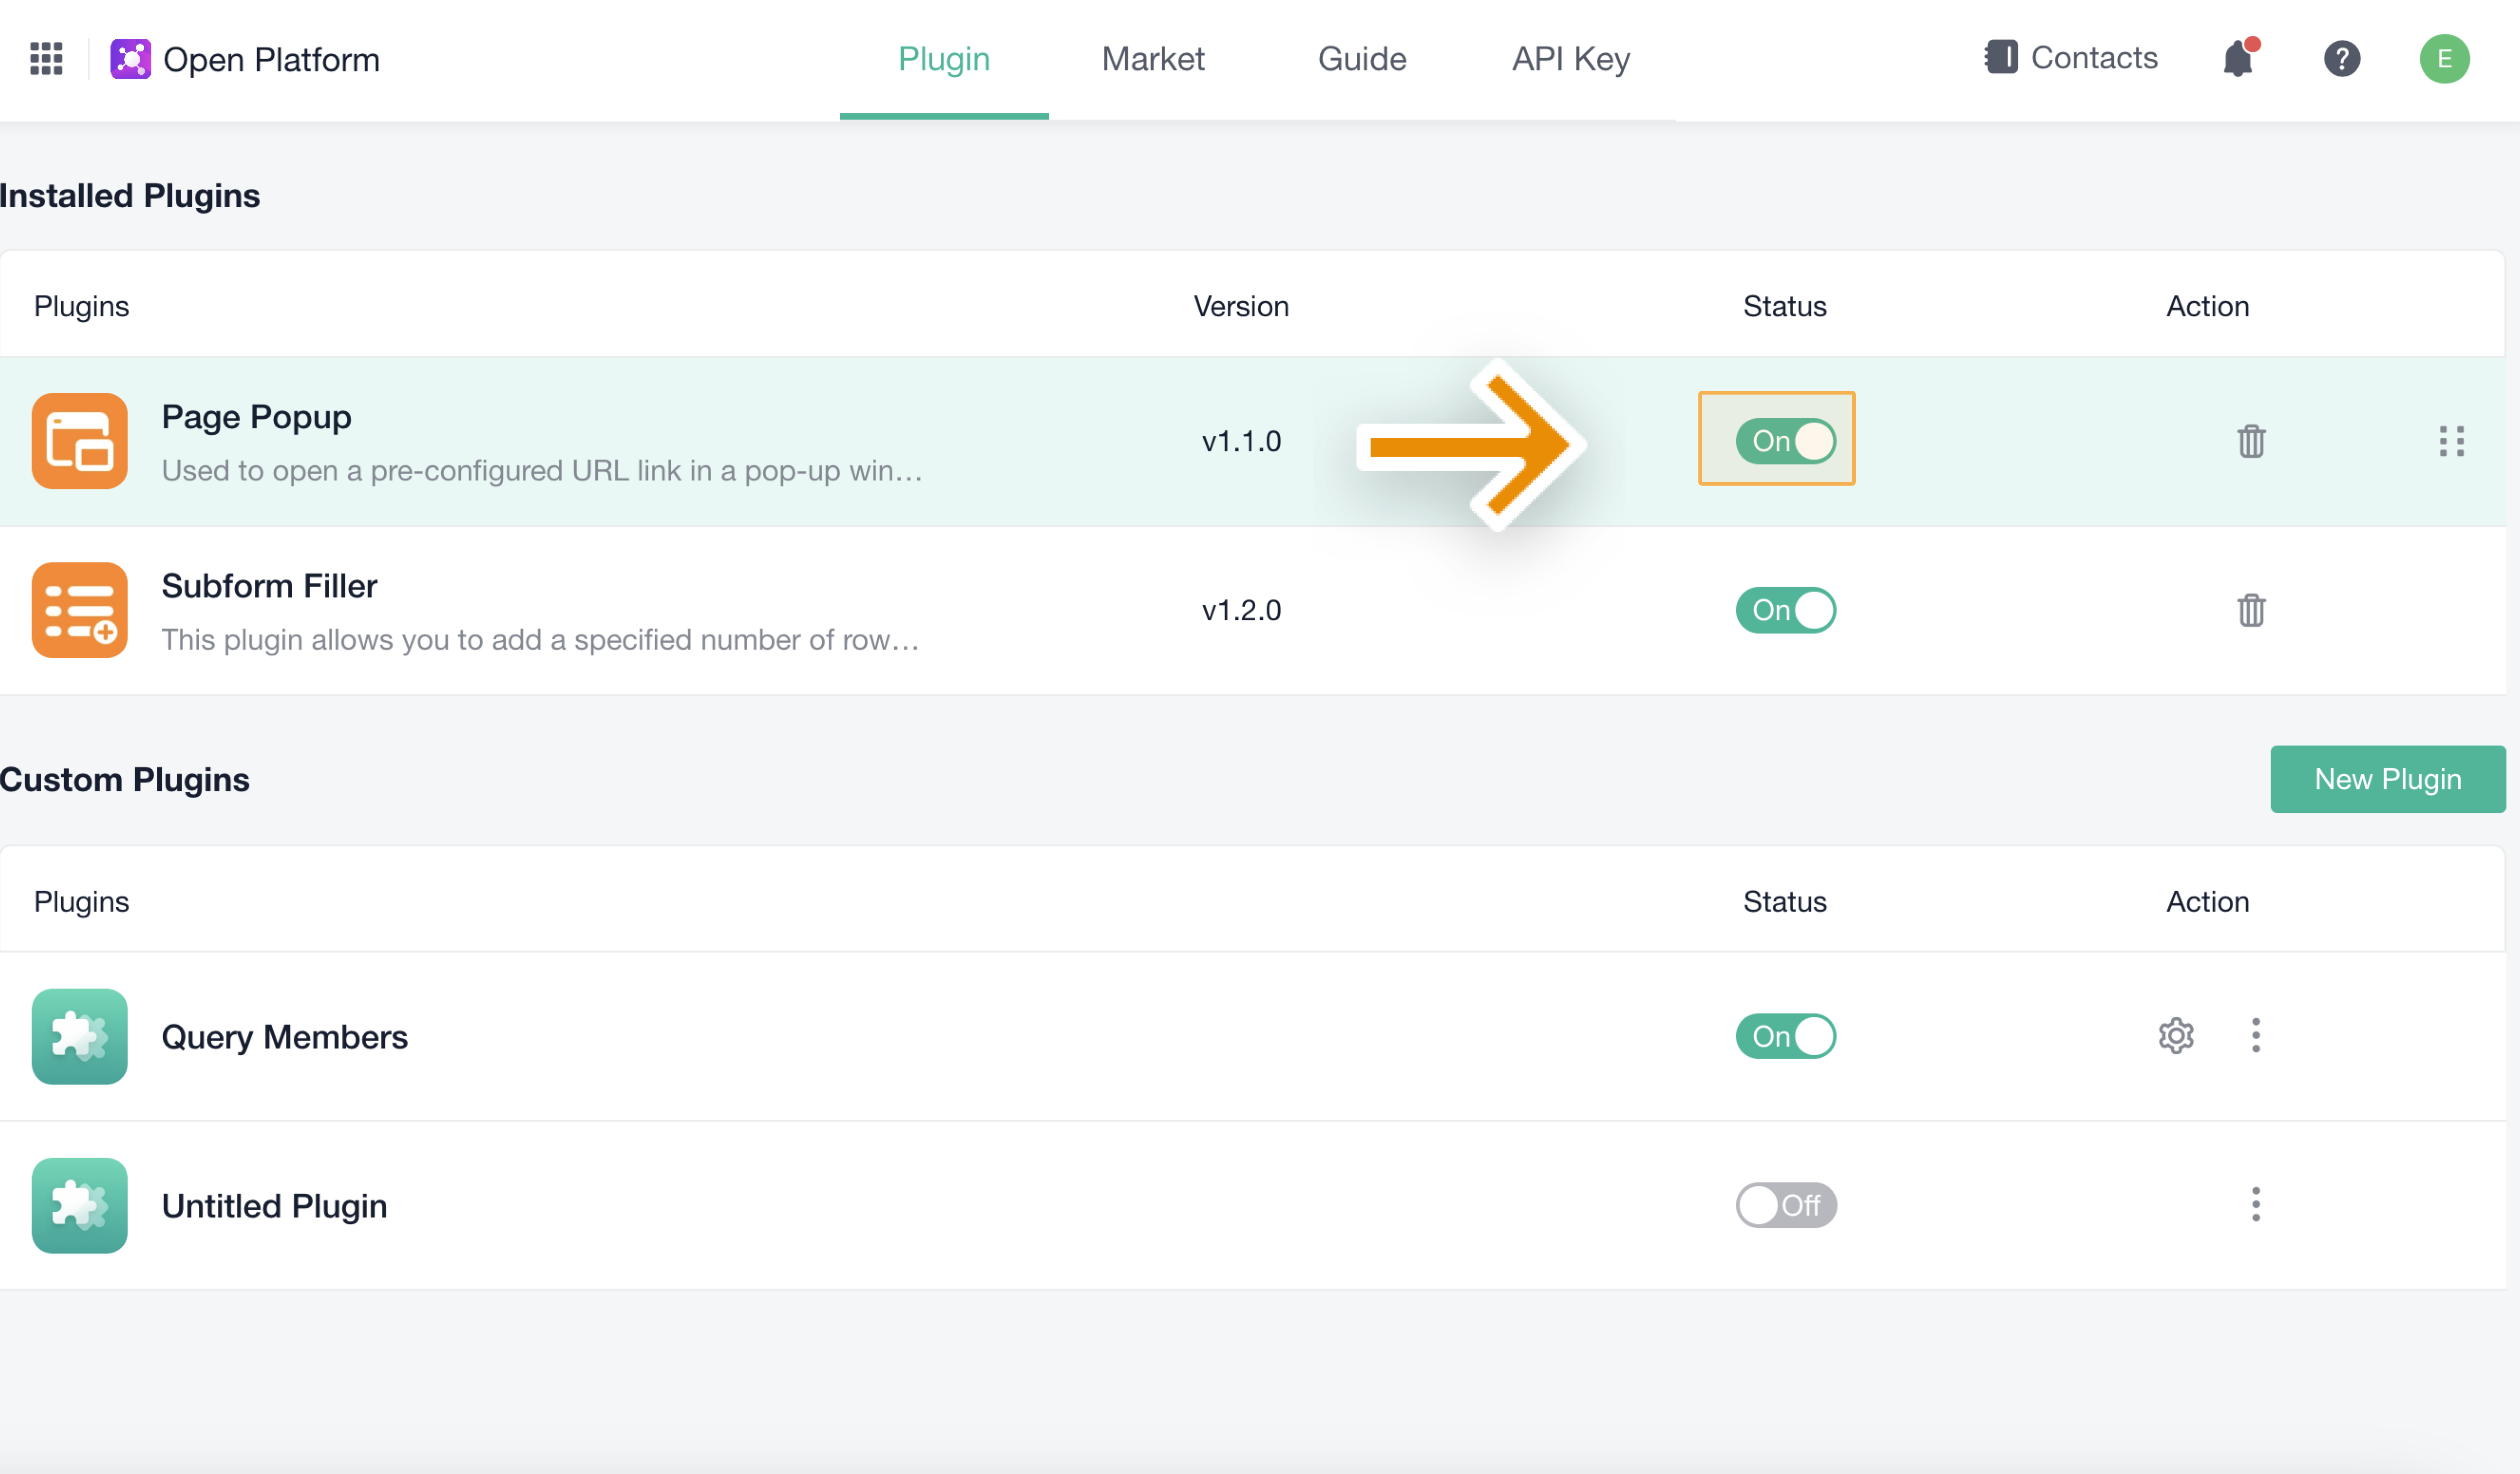Open more options menu for Query Members
Image resolution: width=2520 pixels, height=1474 pixels.
coord(2255,1036)
